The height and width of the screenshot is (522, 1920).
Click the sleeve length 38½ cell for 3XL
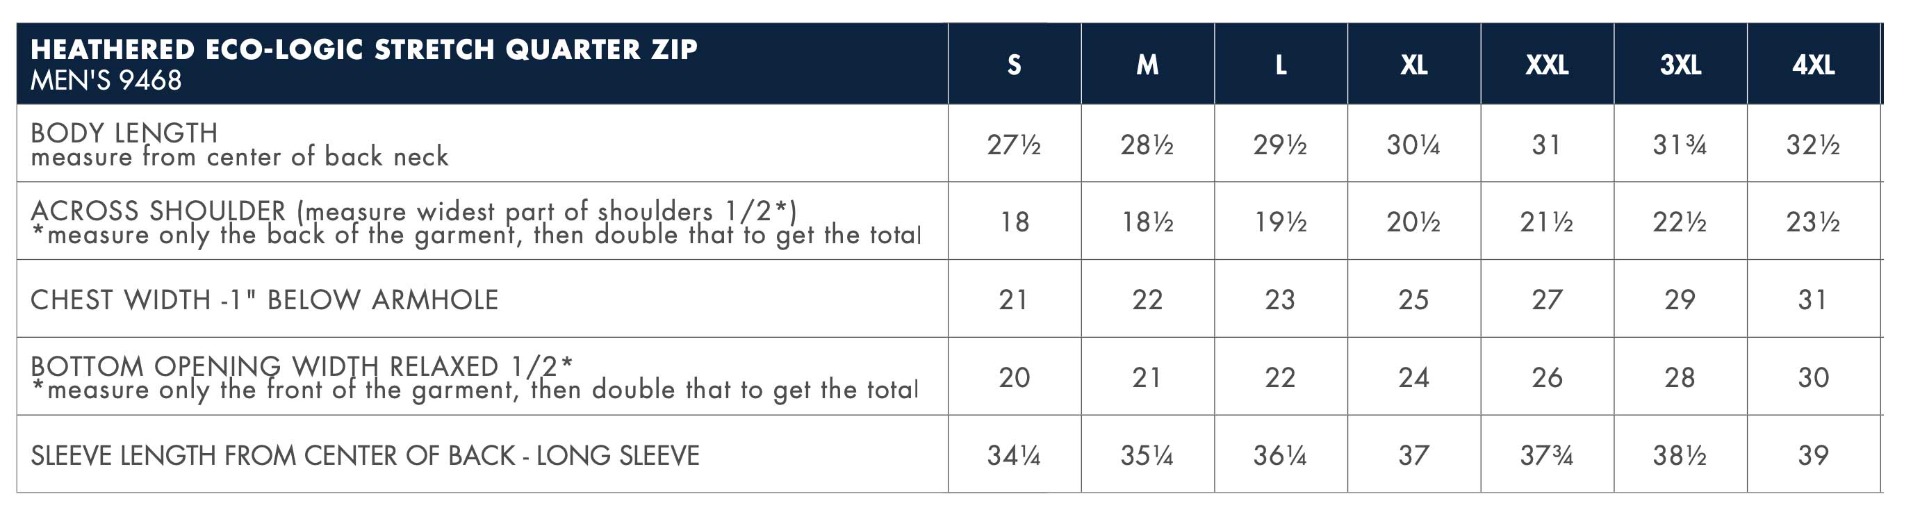coord(1680,455)
